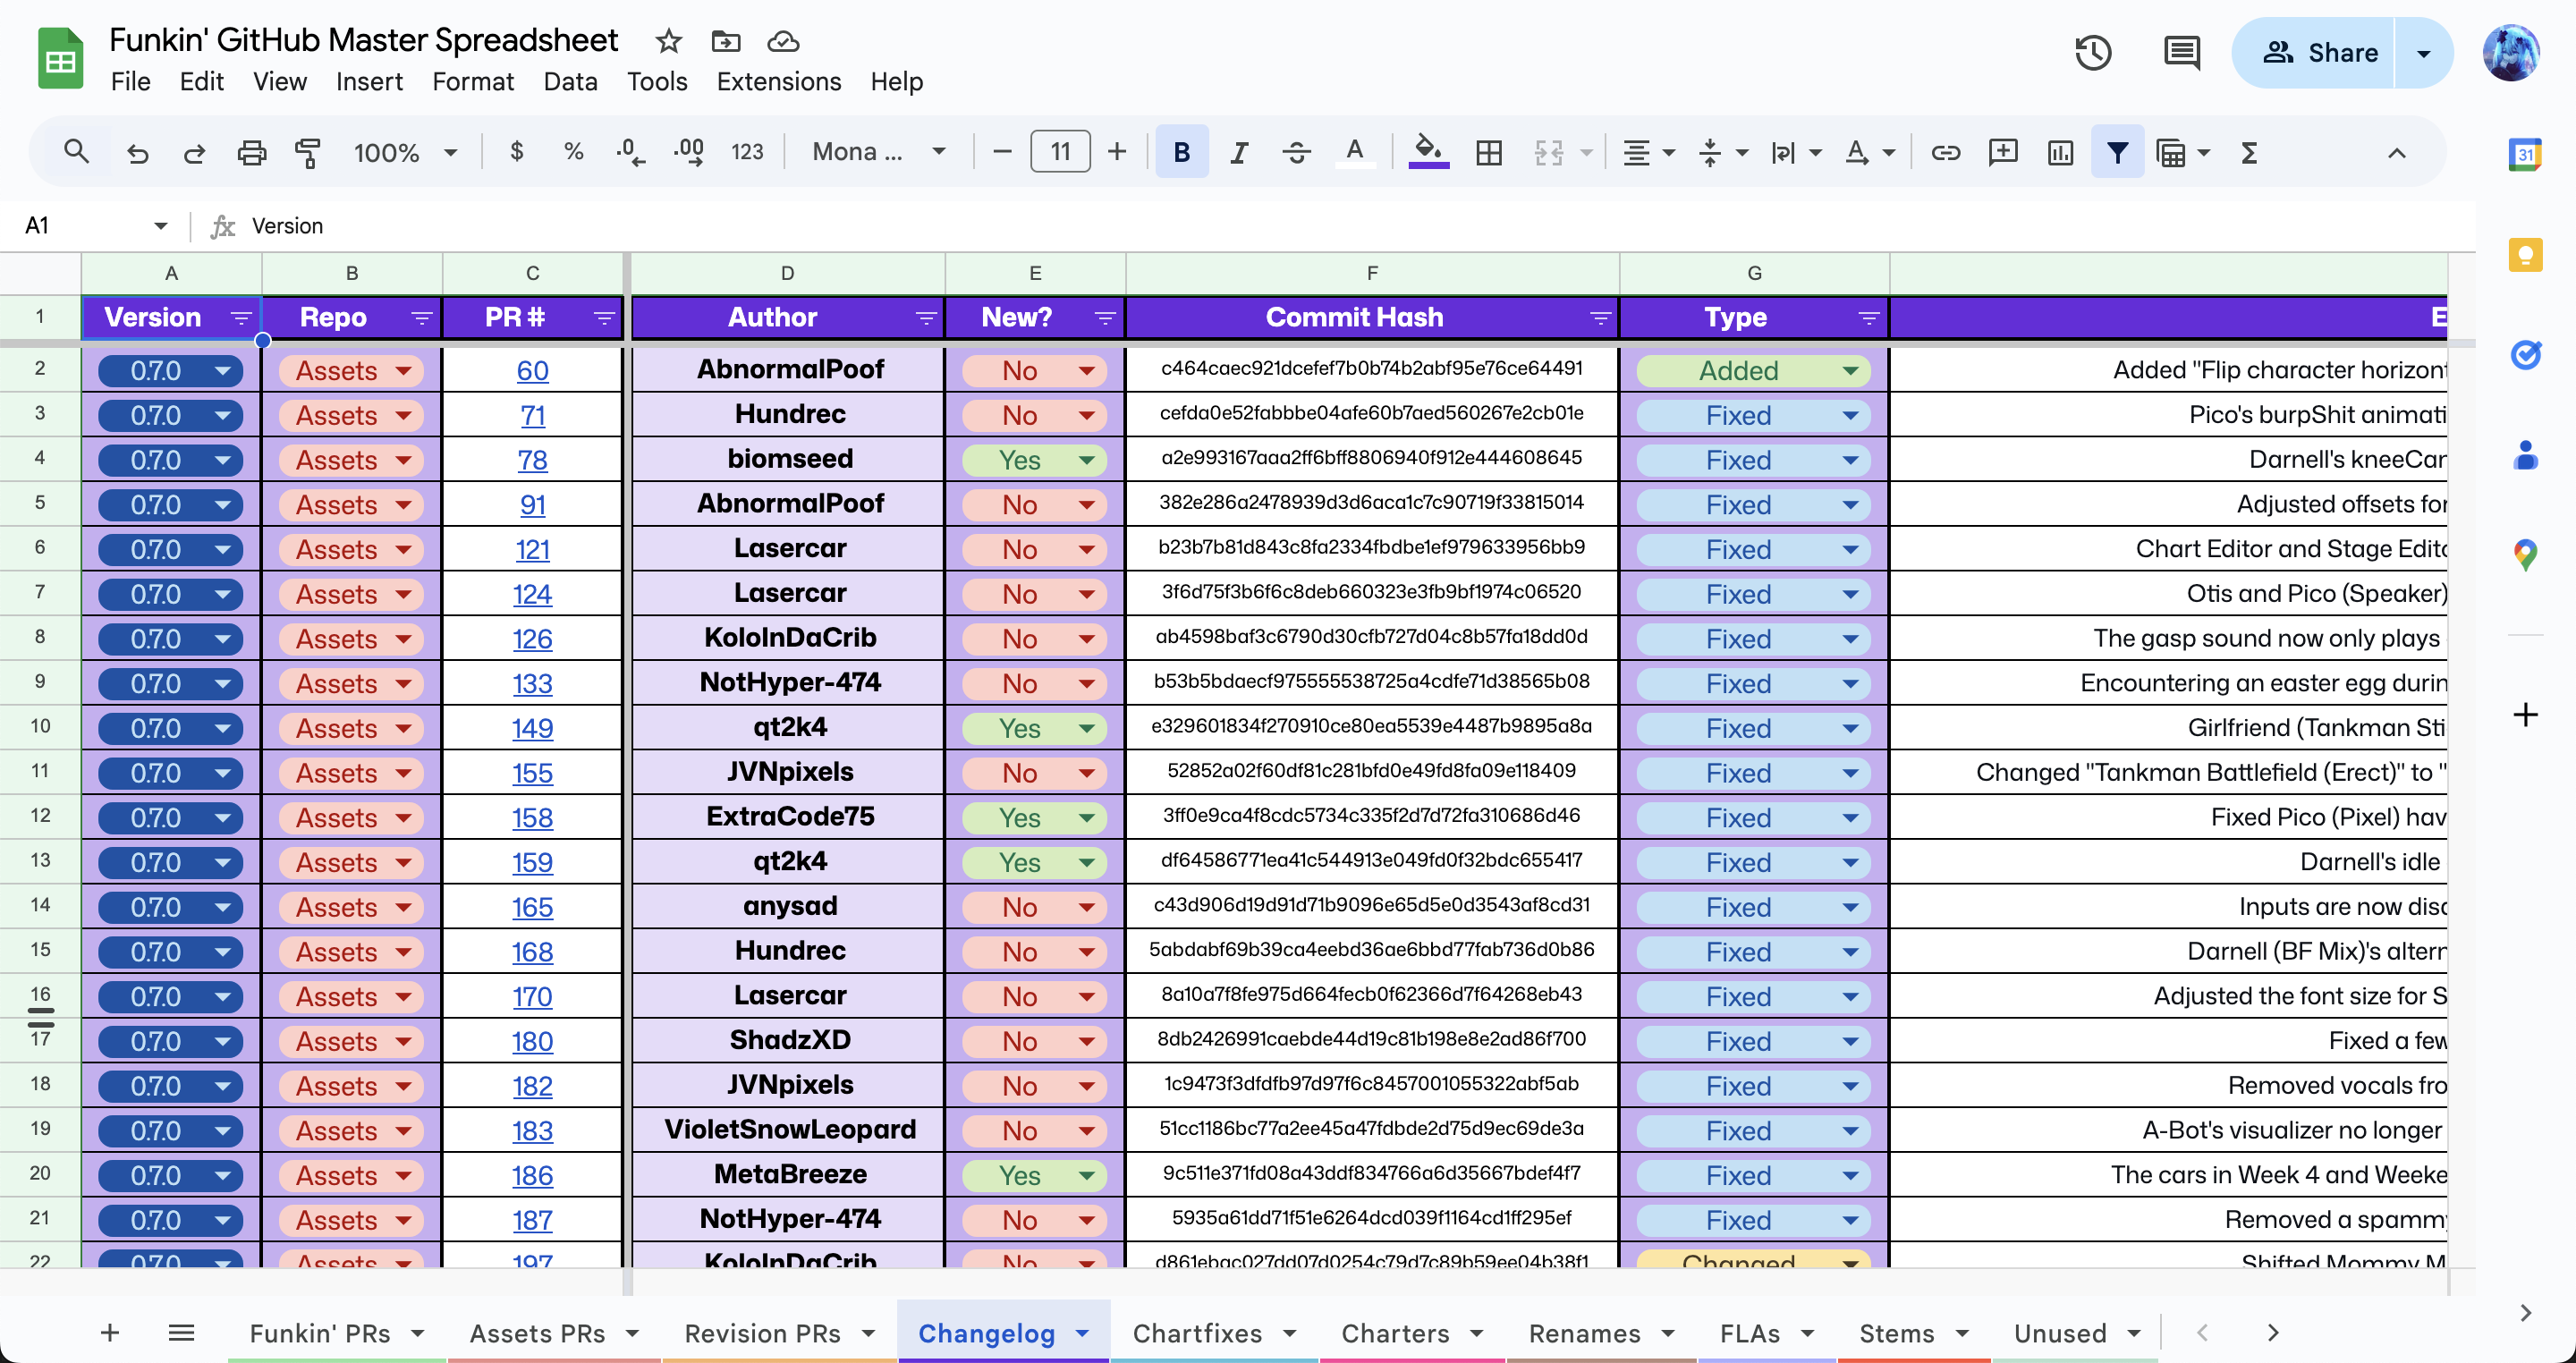Open Google Keep side panel
Image resolution: width=2576 pixels, height=1363 pixels.
(2525, 254)
